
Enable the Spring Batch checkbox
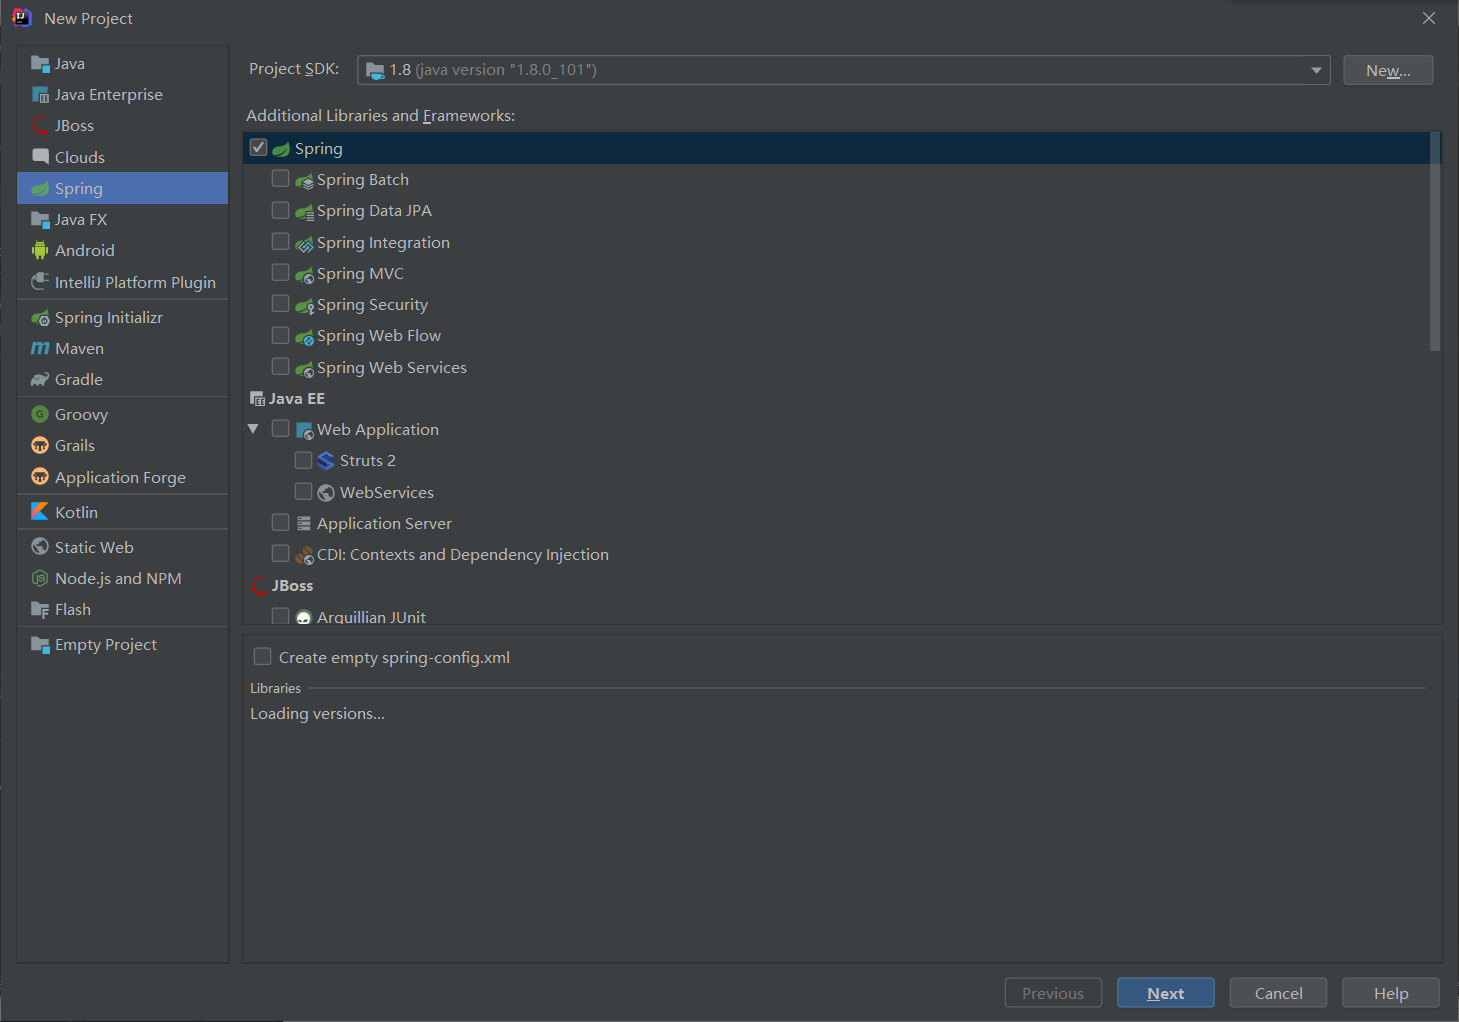pyautogui.click(x=281, y=179)
